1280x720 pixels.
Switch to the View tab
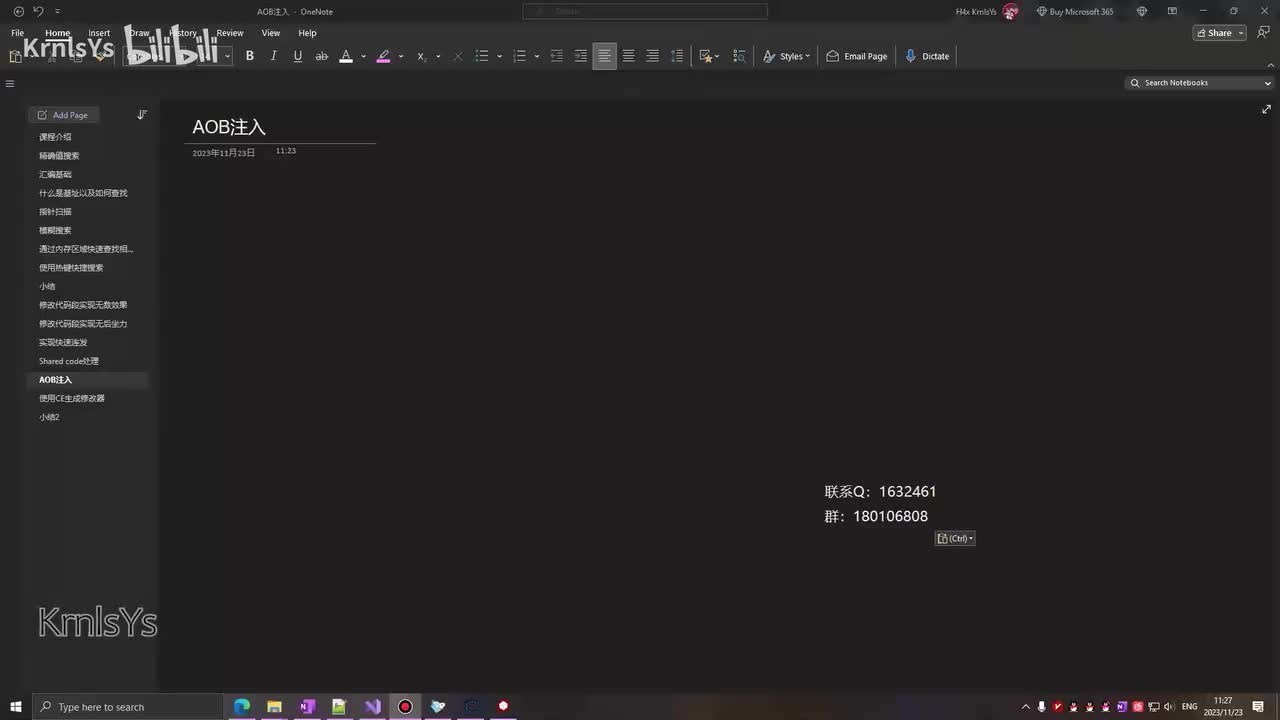pyautogui.click(x=271, y=33)
